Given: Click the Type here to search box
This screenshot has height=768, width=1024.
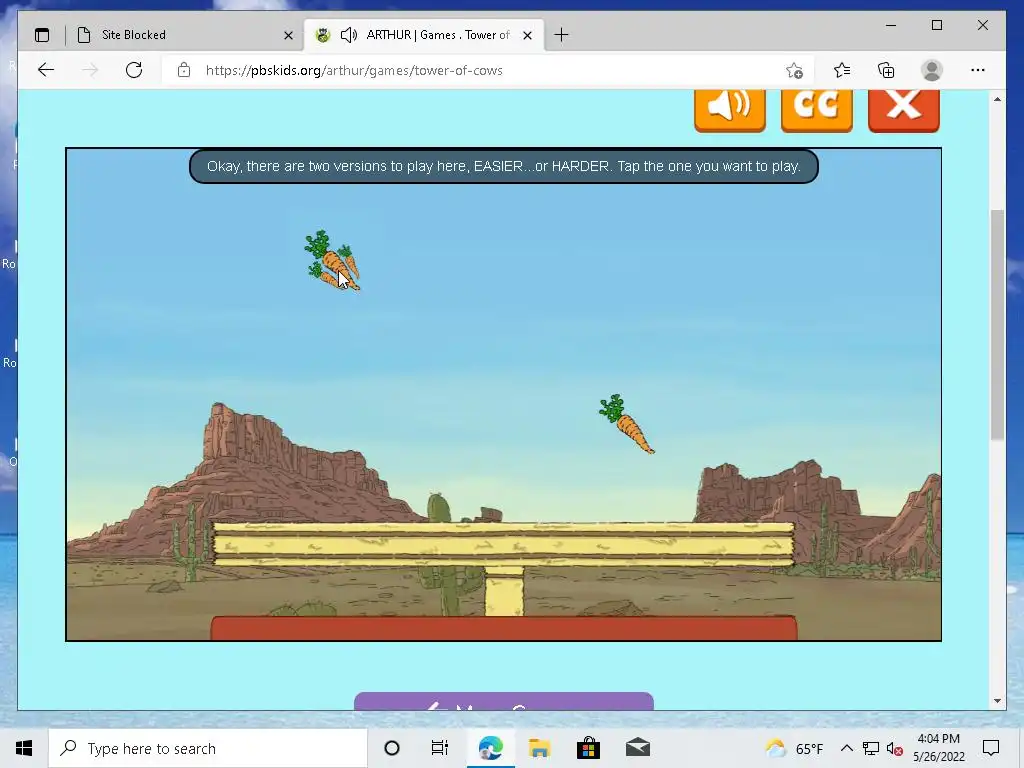Looking at the screenshot, I should pos(208,748).
